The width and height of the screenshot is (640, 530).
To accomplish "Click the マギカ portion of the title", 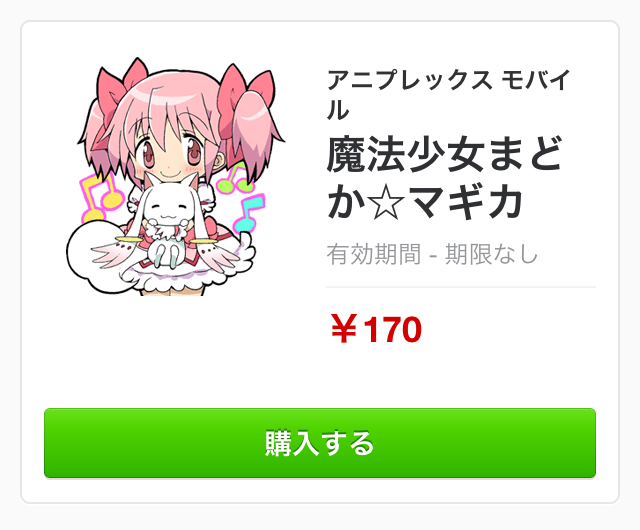I will point(465,202).
